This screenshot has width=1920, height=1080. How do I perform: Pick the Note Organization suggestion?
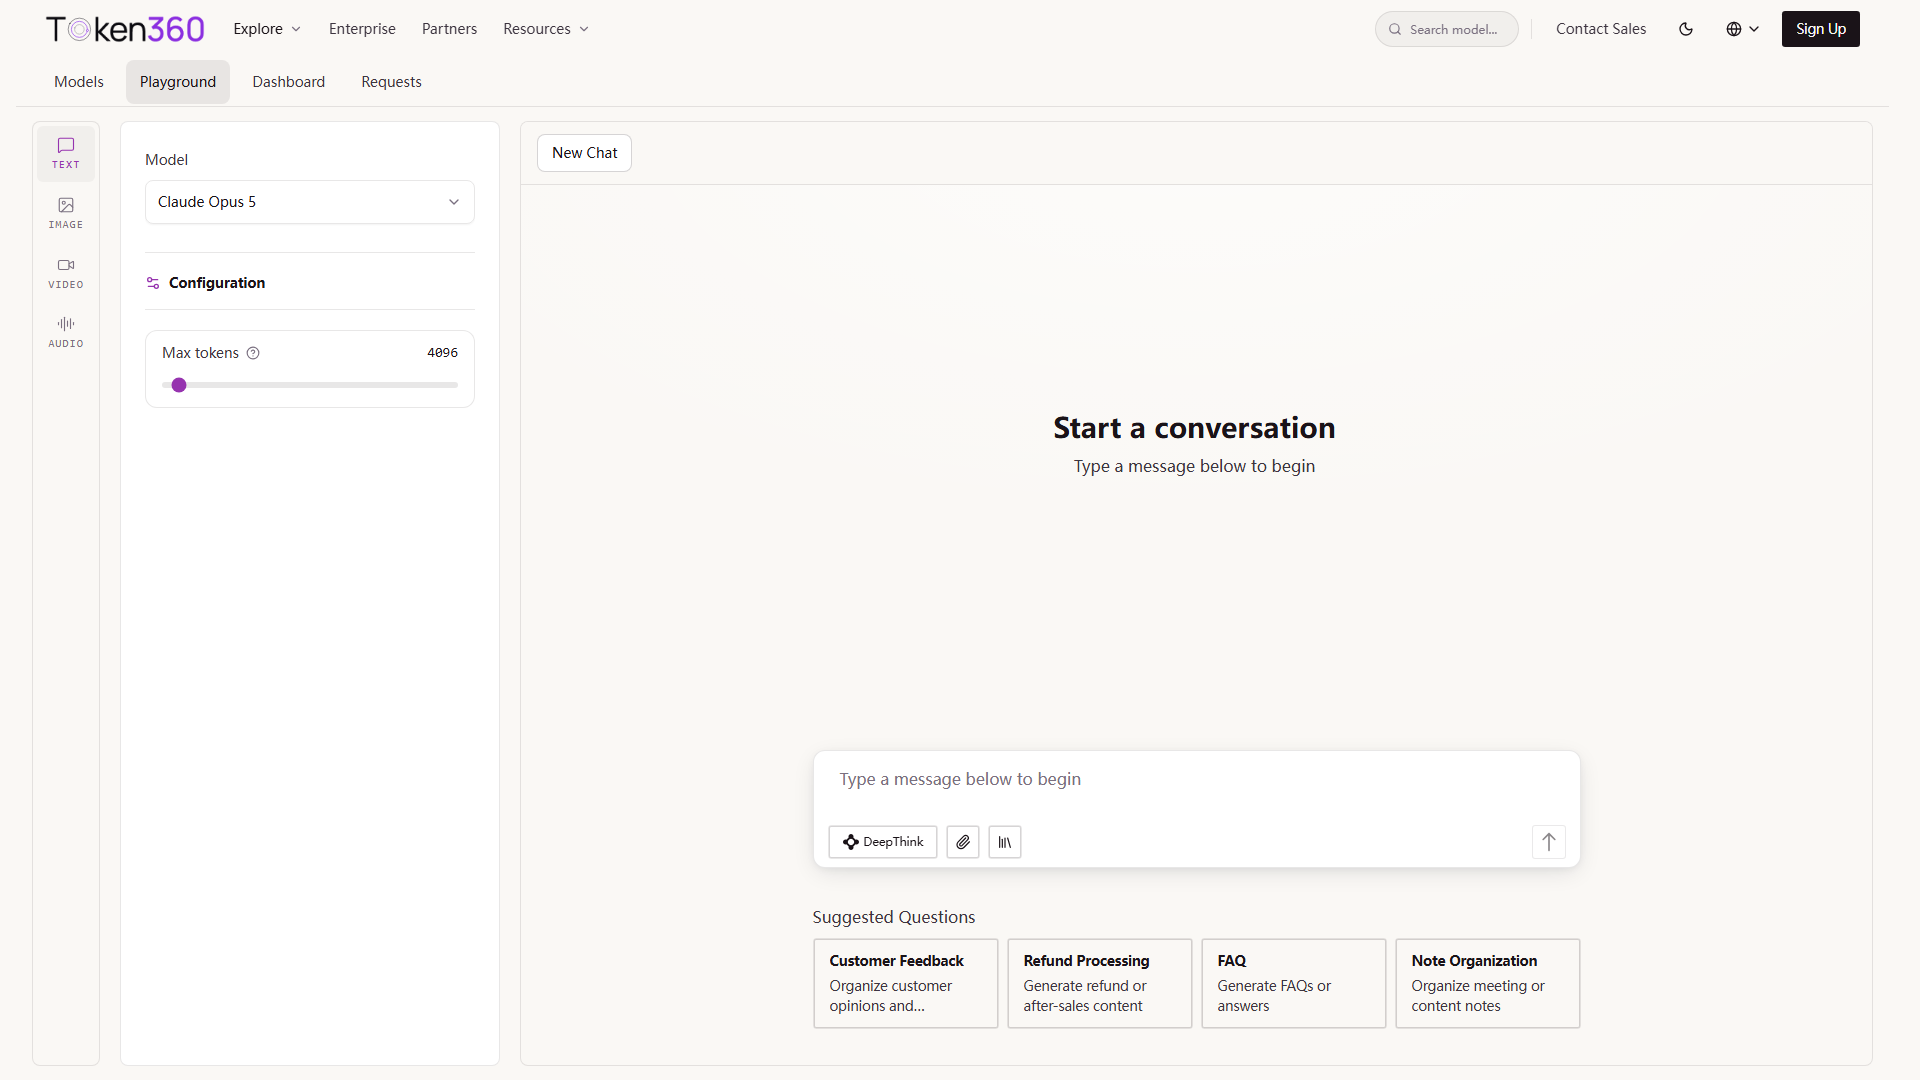pyautogui.click(x=1488, y=983)
